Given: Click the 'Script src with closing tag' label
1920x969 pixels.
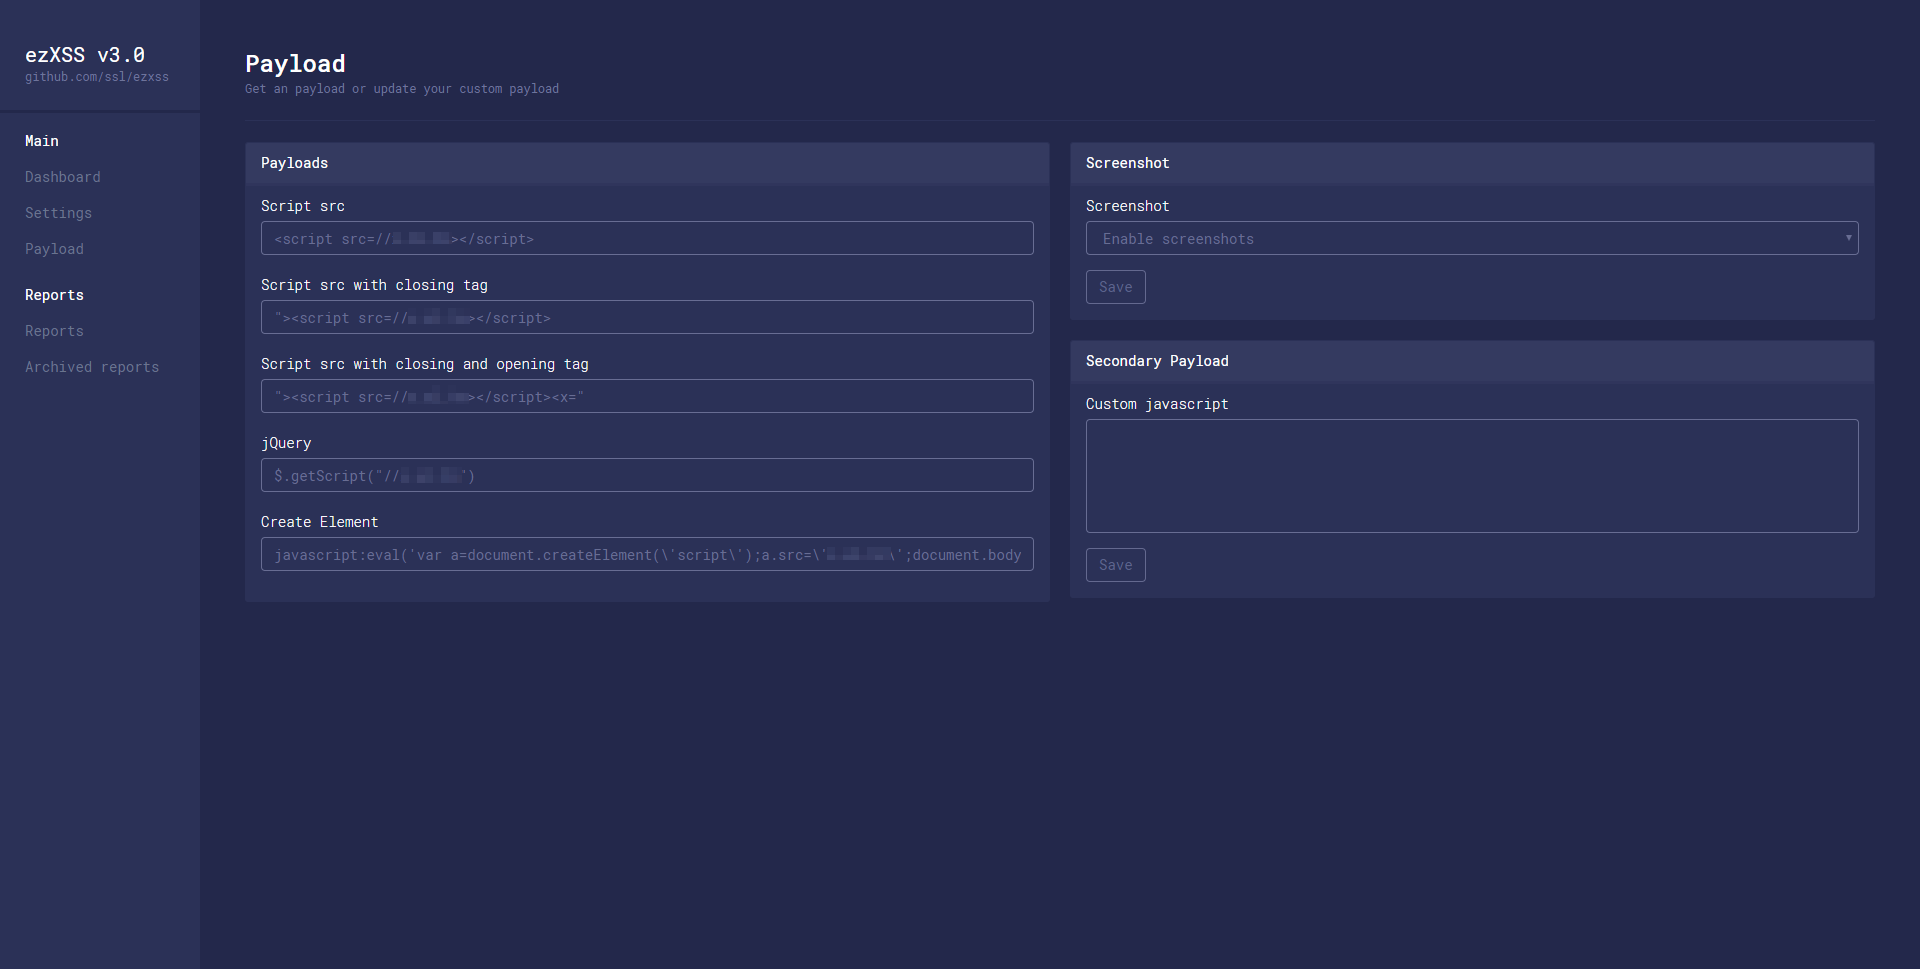Looking at the screenshot, I should pos(374,285).
